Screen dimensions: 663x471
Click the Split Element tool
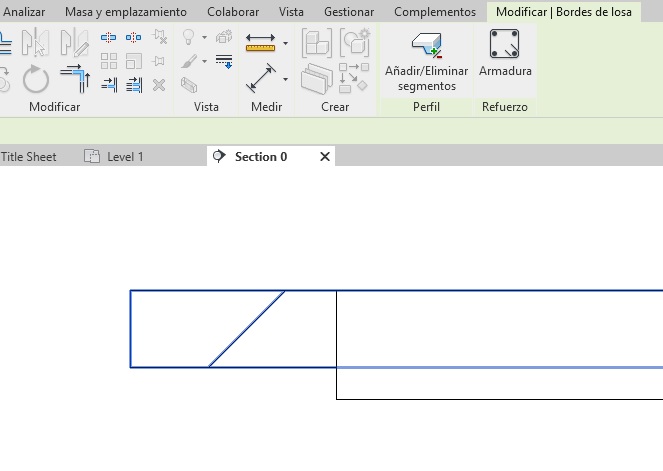click(110, 38)
